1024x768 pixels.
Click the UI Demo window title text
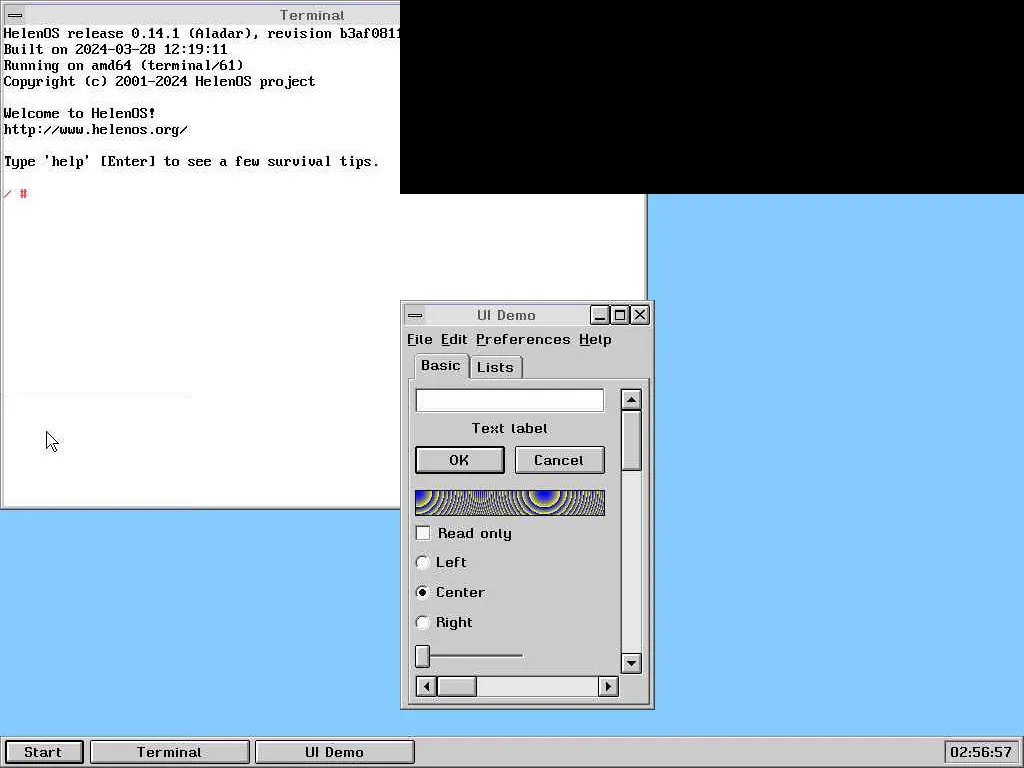(506, 315)
